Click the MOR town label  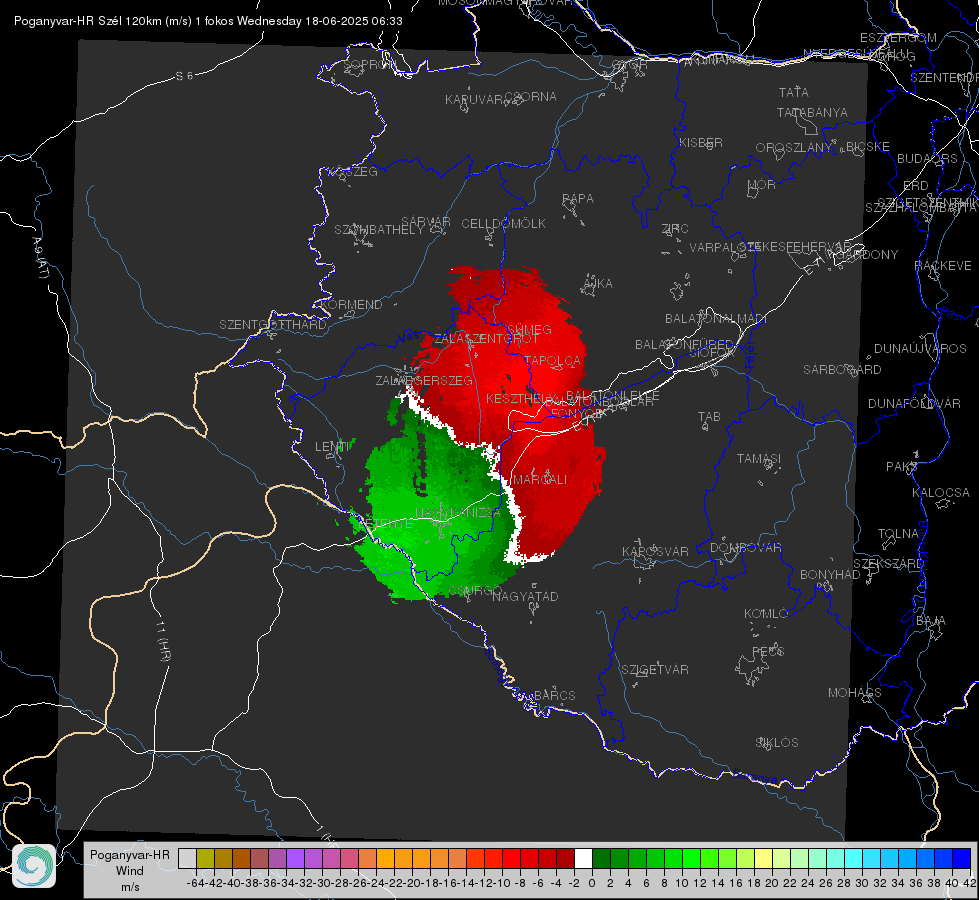(762, 184)
